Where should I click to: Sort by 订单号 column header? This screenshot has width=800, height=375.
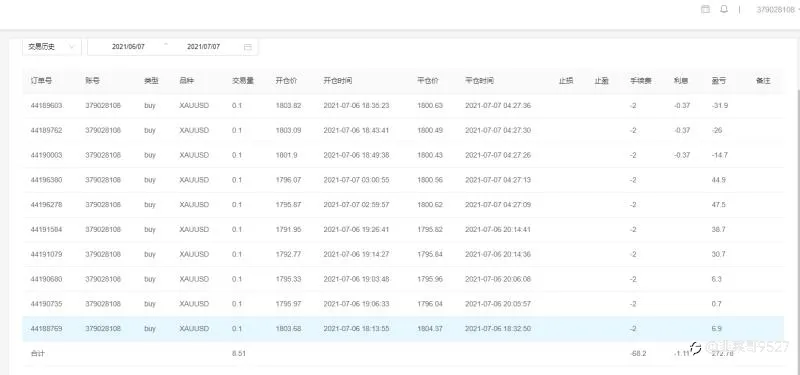point(41,81)
